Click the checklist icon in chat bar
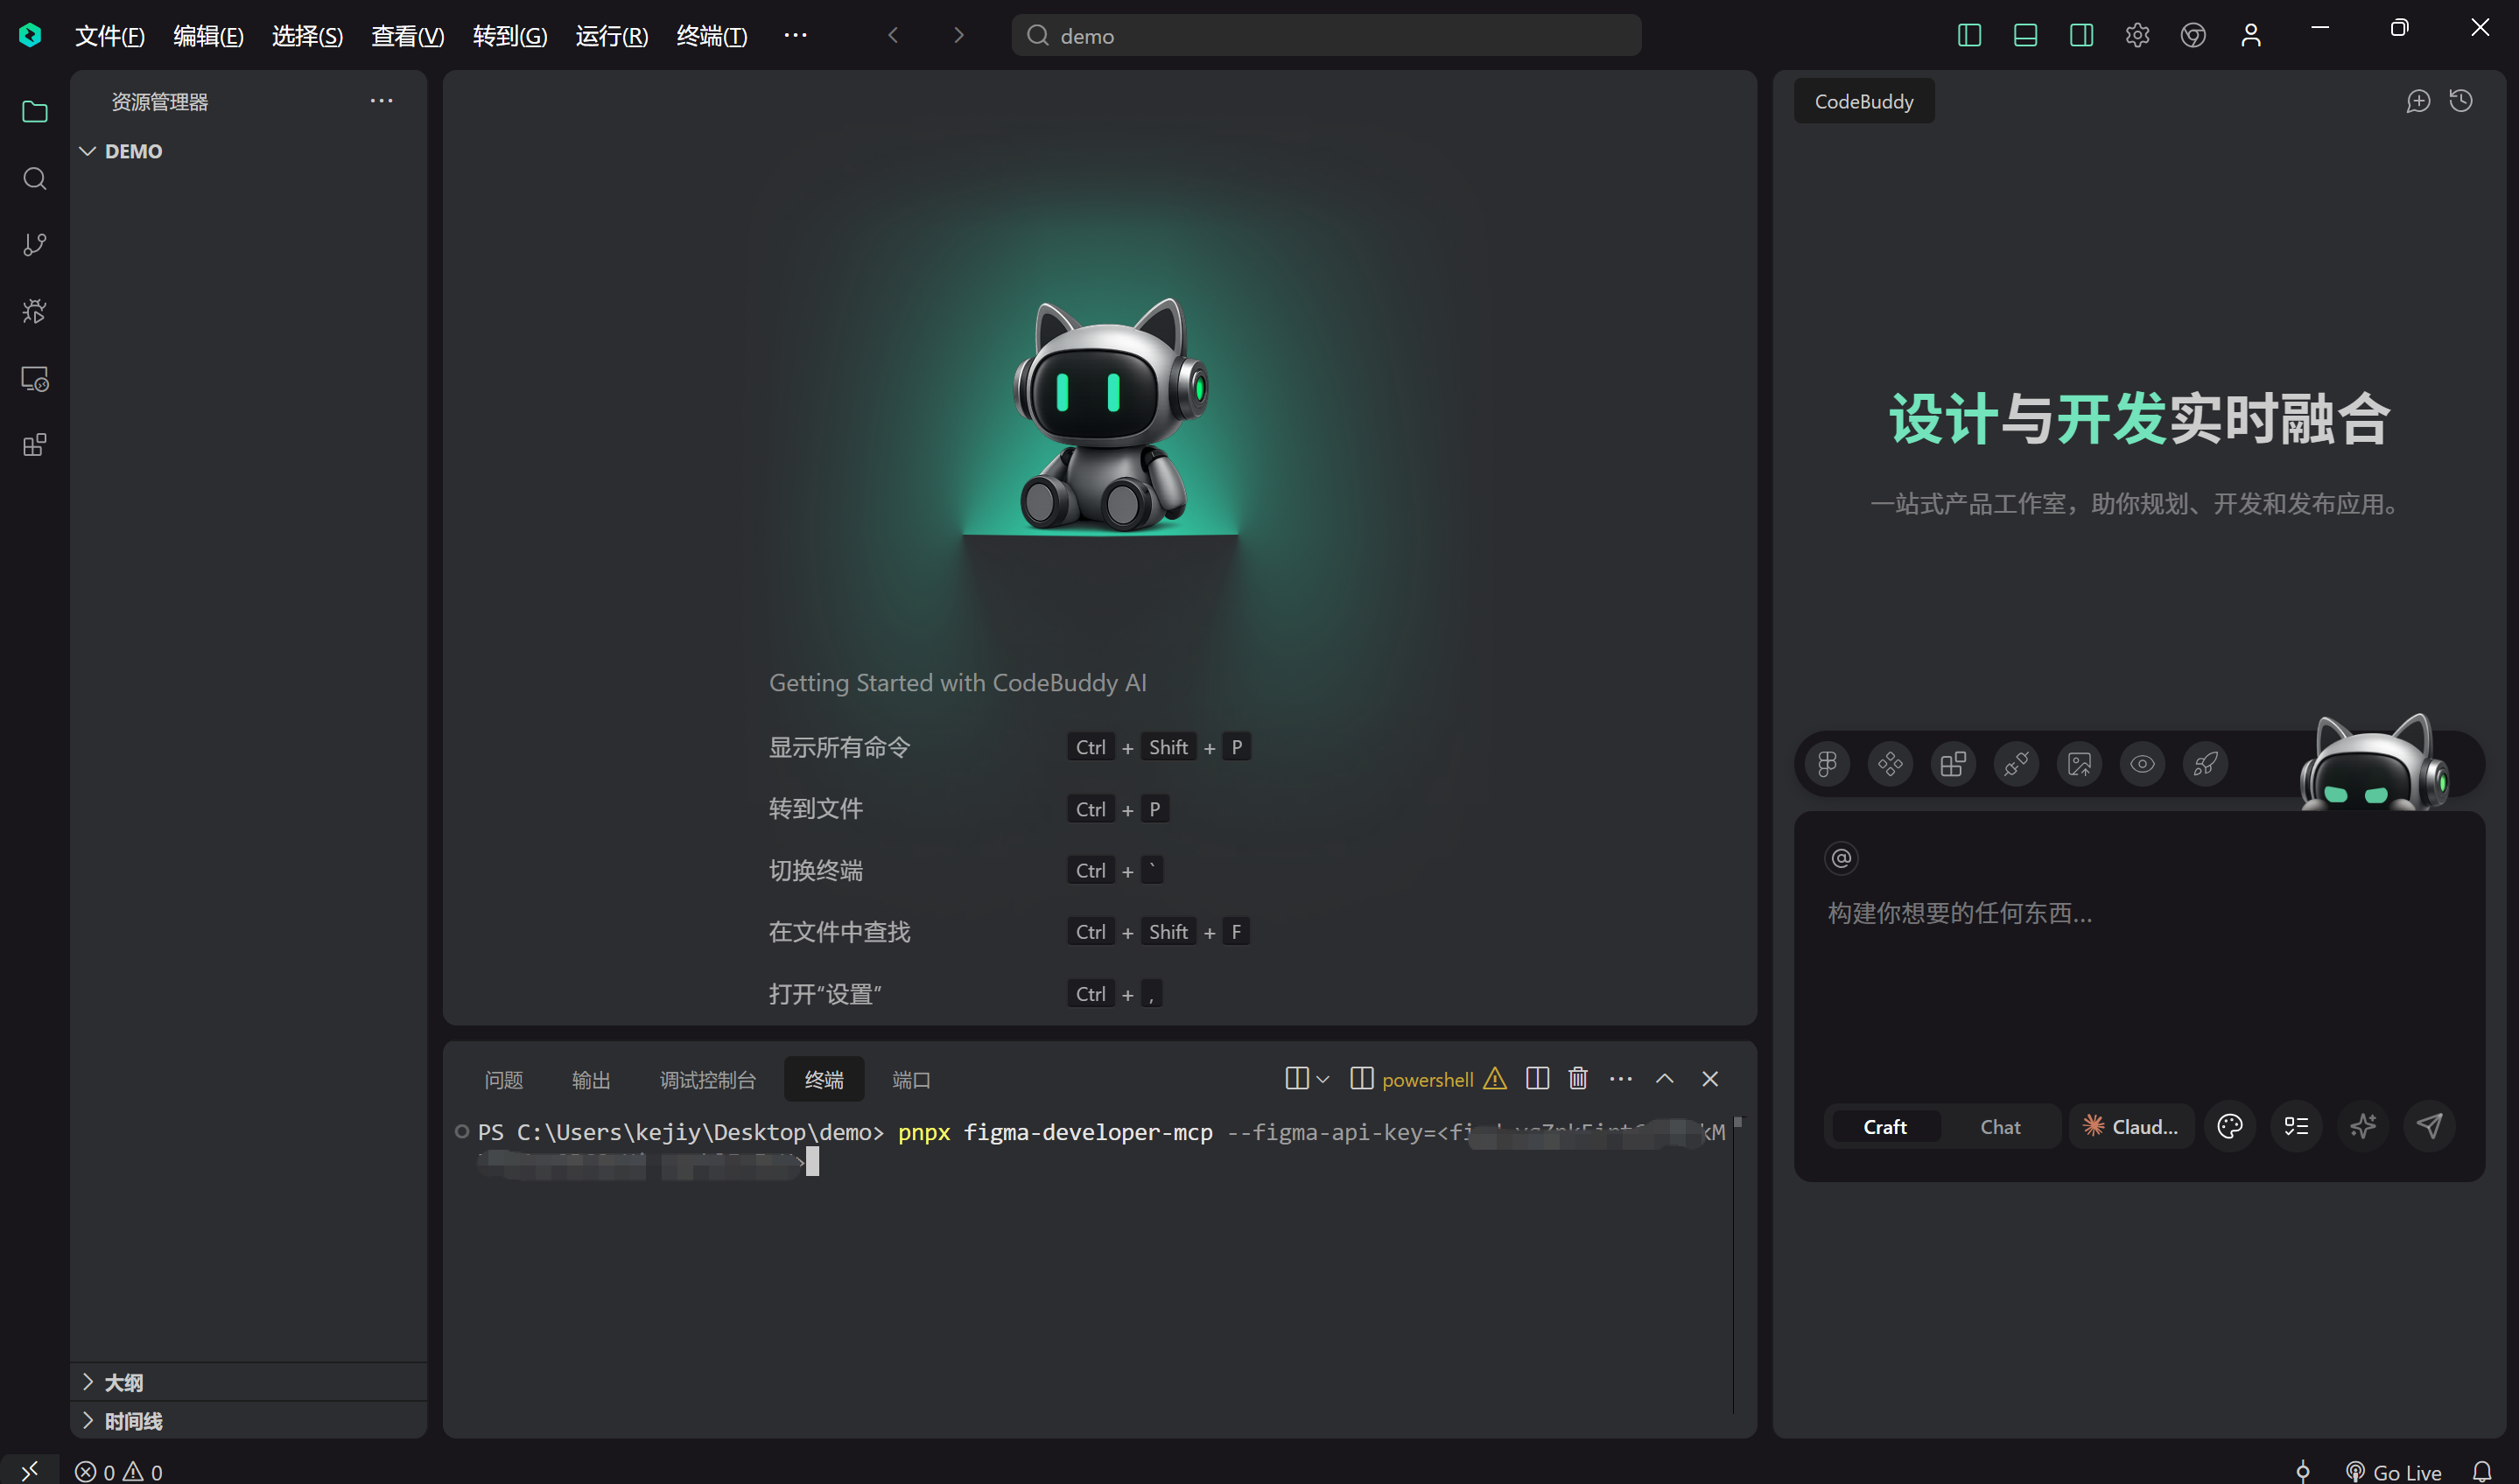This screenshot has height=1484, width=2519. click(2296, 1127)
